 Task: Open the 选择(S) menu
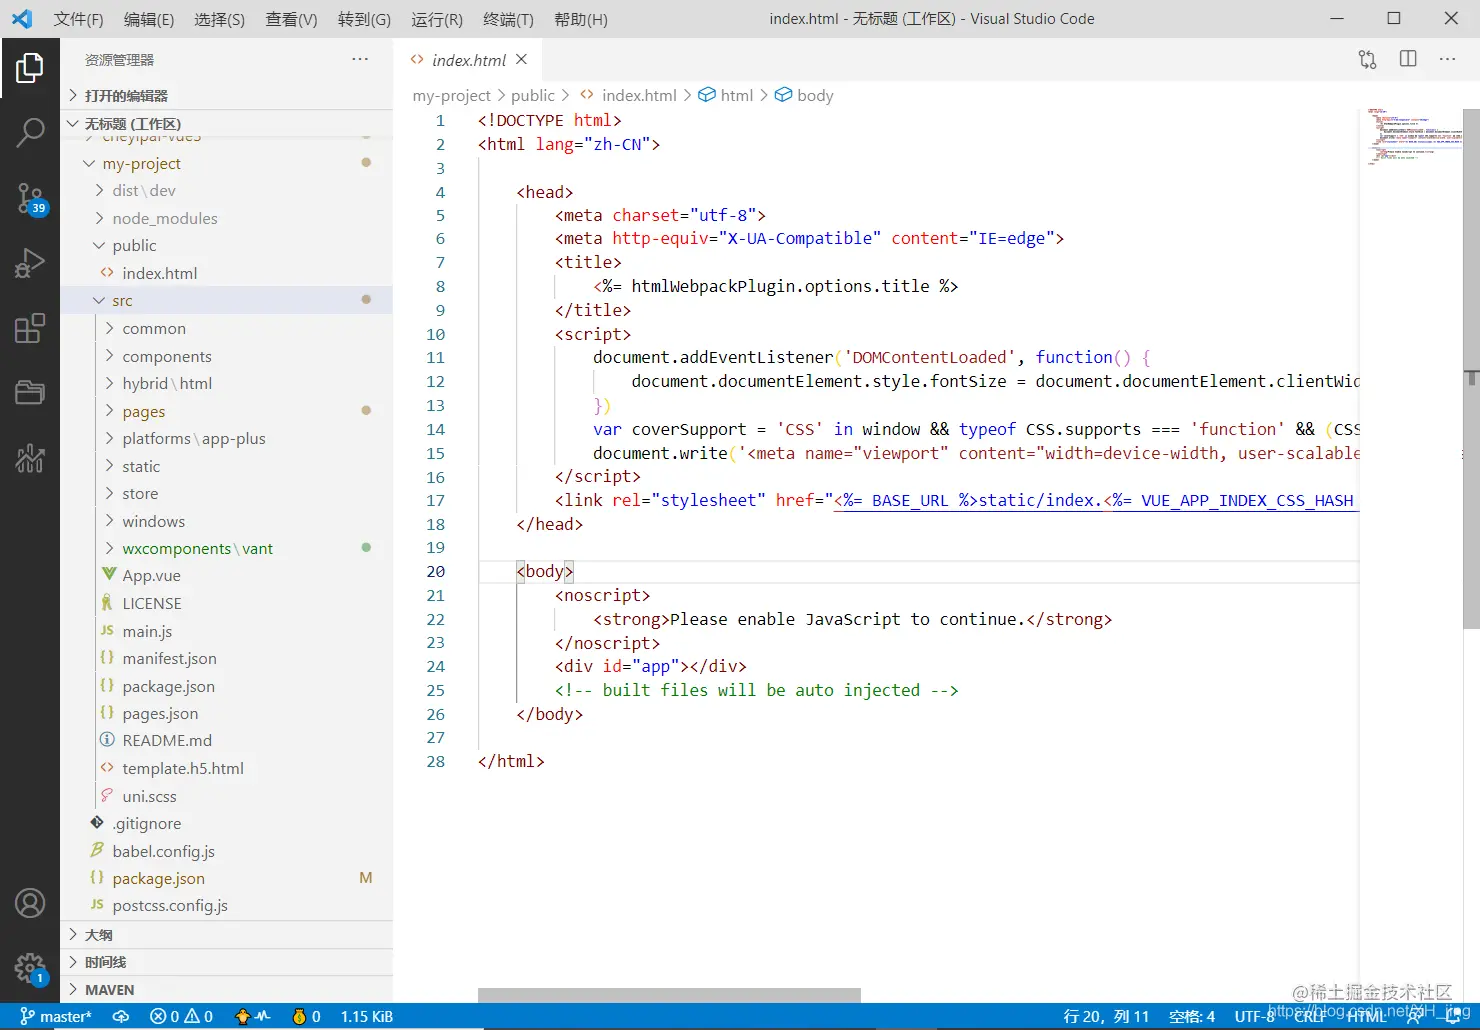219,19
